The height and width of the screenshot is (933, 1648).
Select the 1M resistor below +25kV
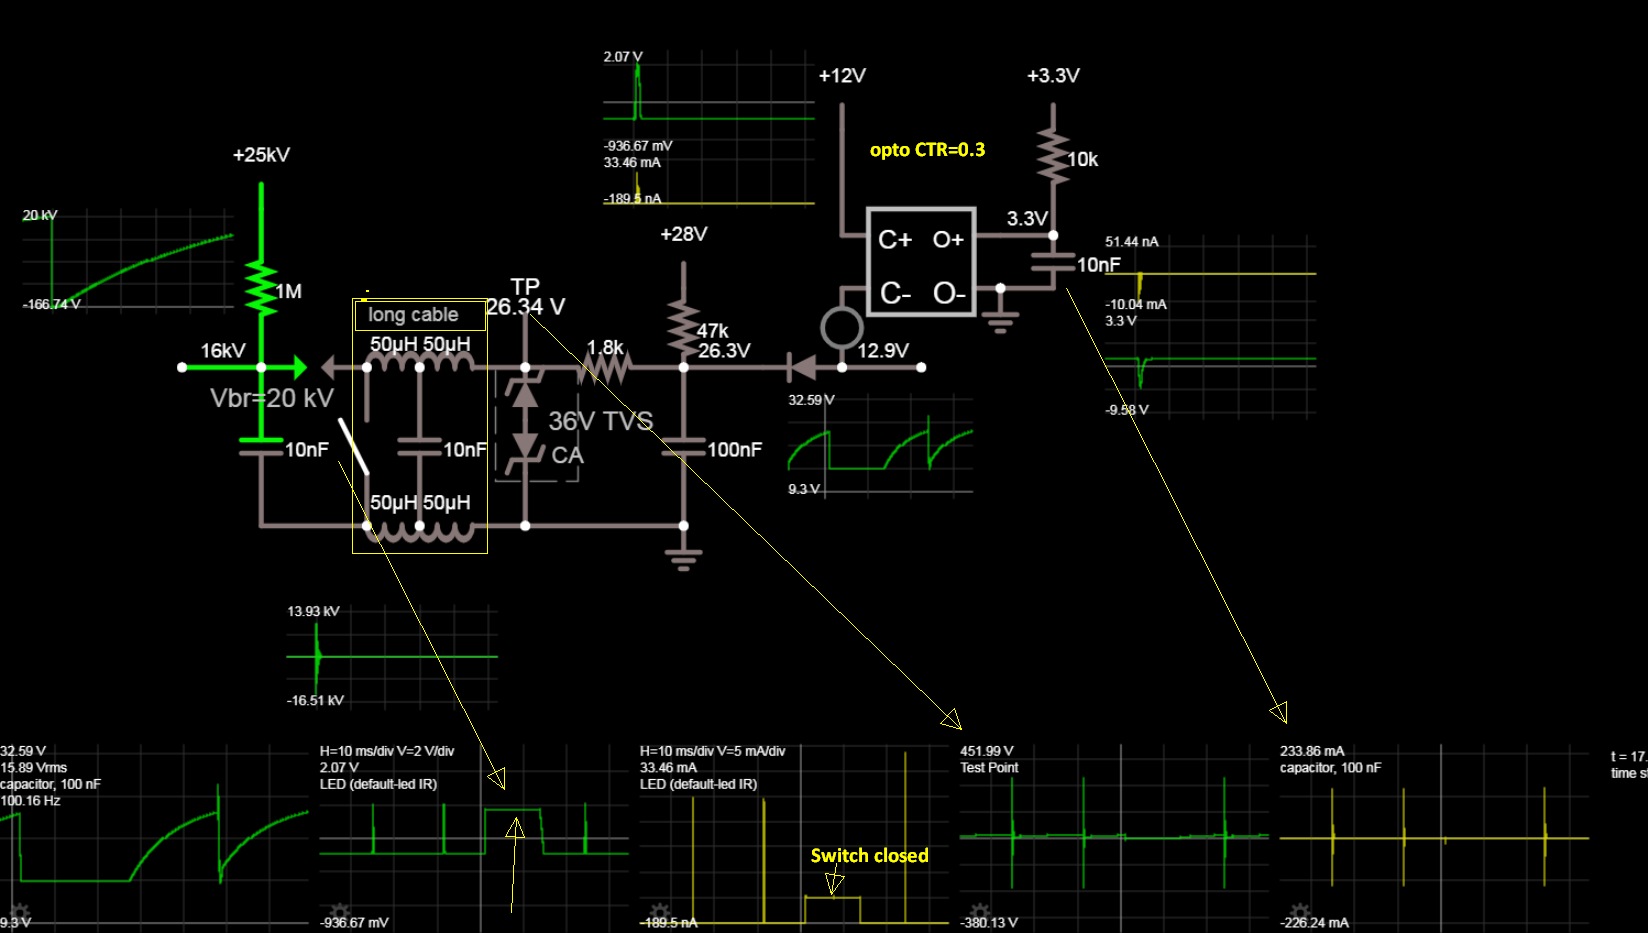tap(261, 290)
